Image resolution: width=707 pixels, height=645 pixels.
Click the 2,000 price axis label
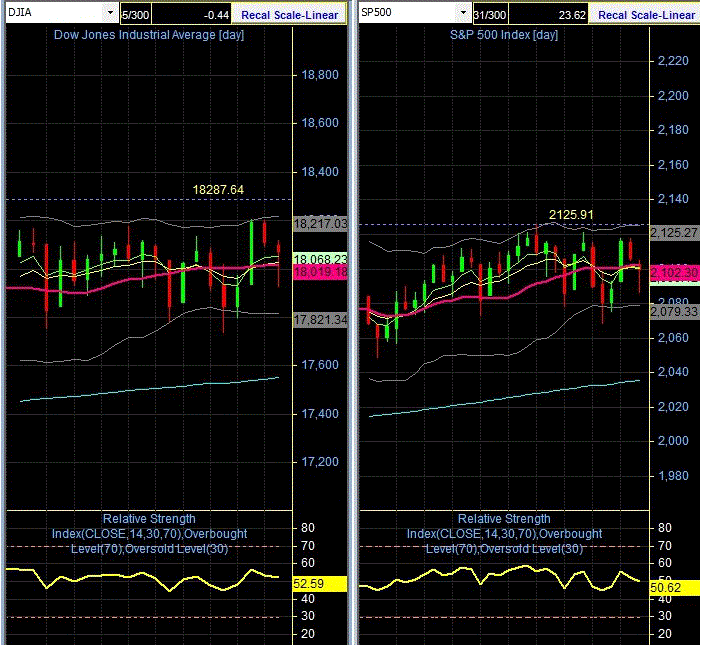click(673, 441)
